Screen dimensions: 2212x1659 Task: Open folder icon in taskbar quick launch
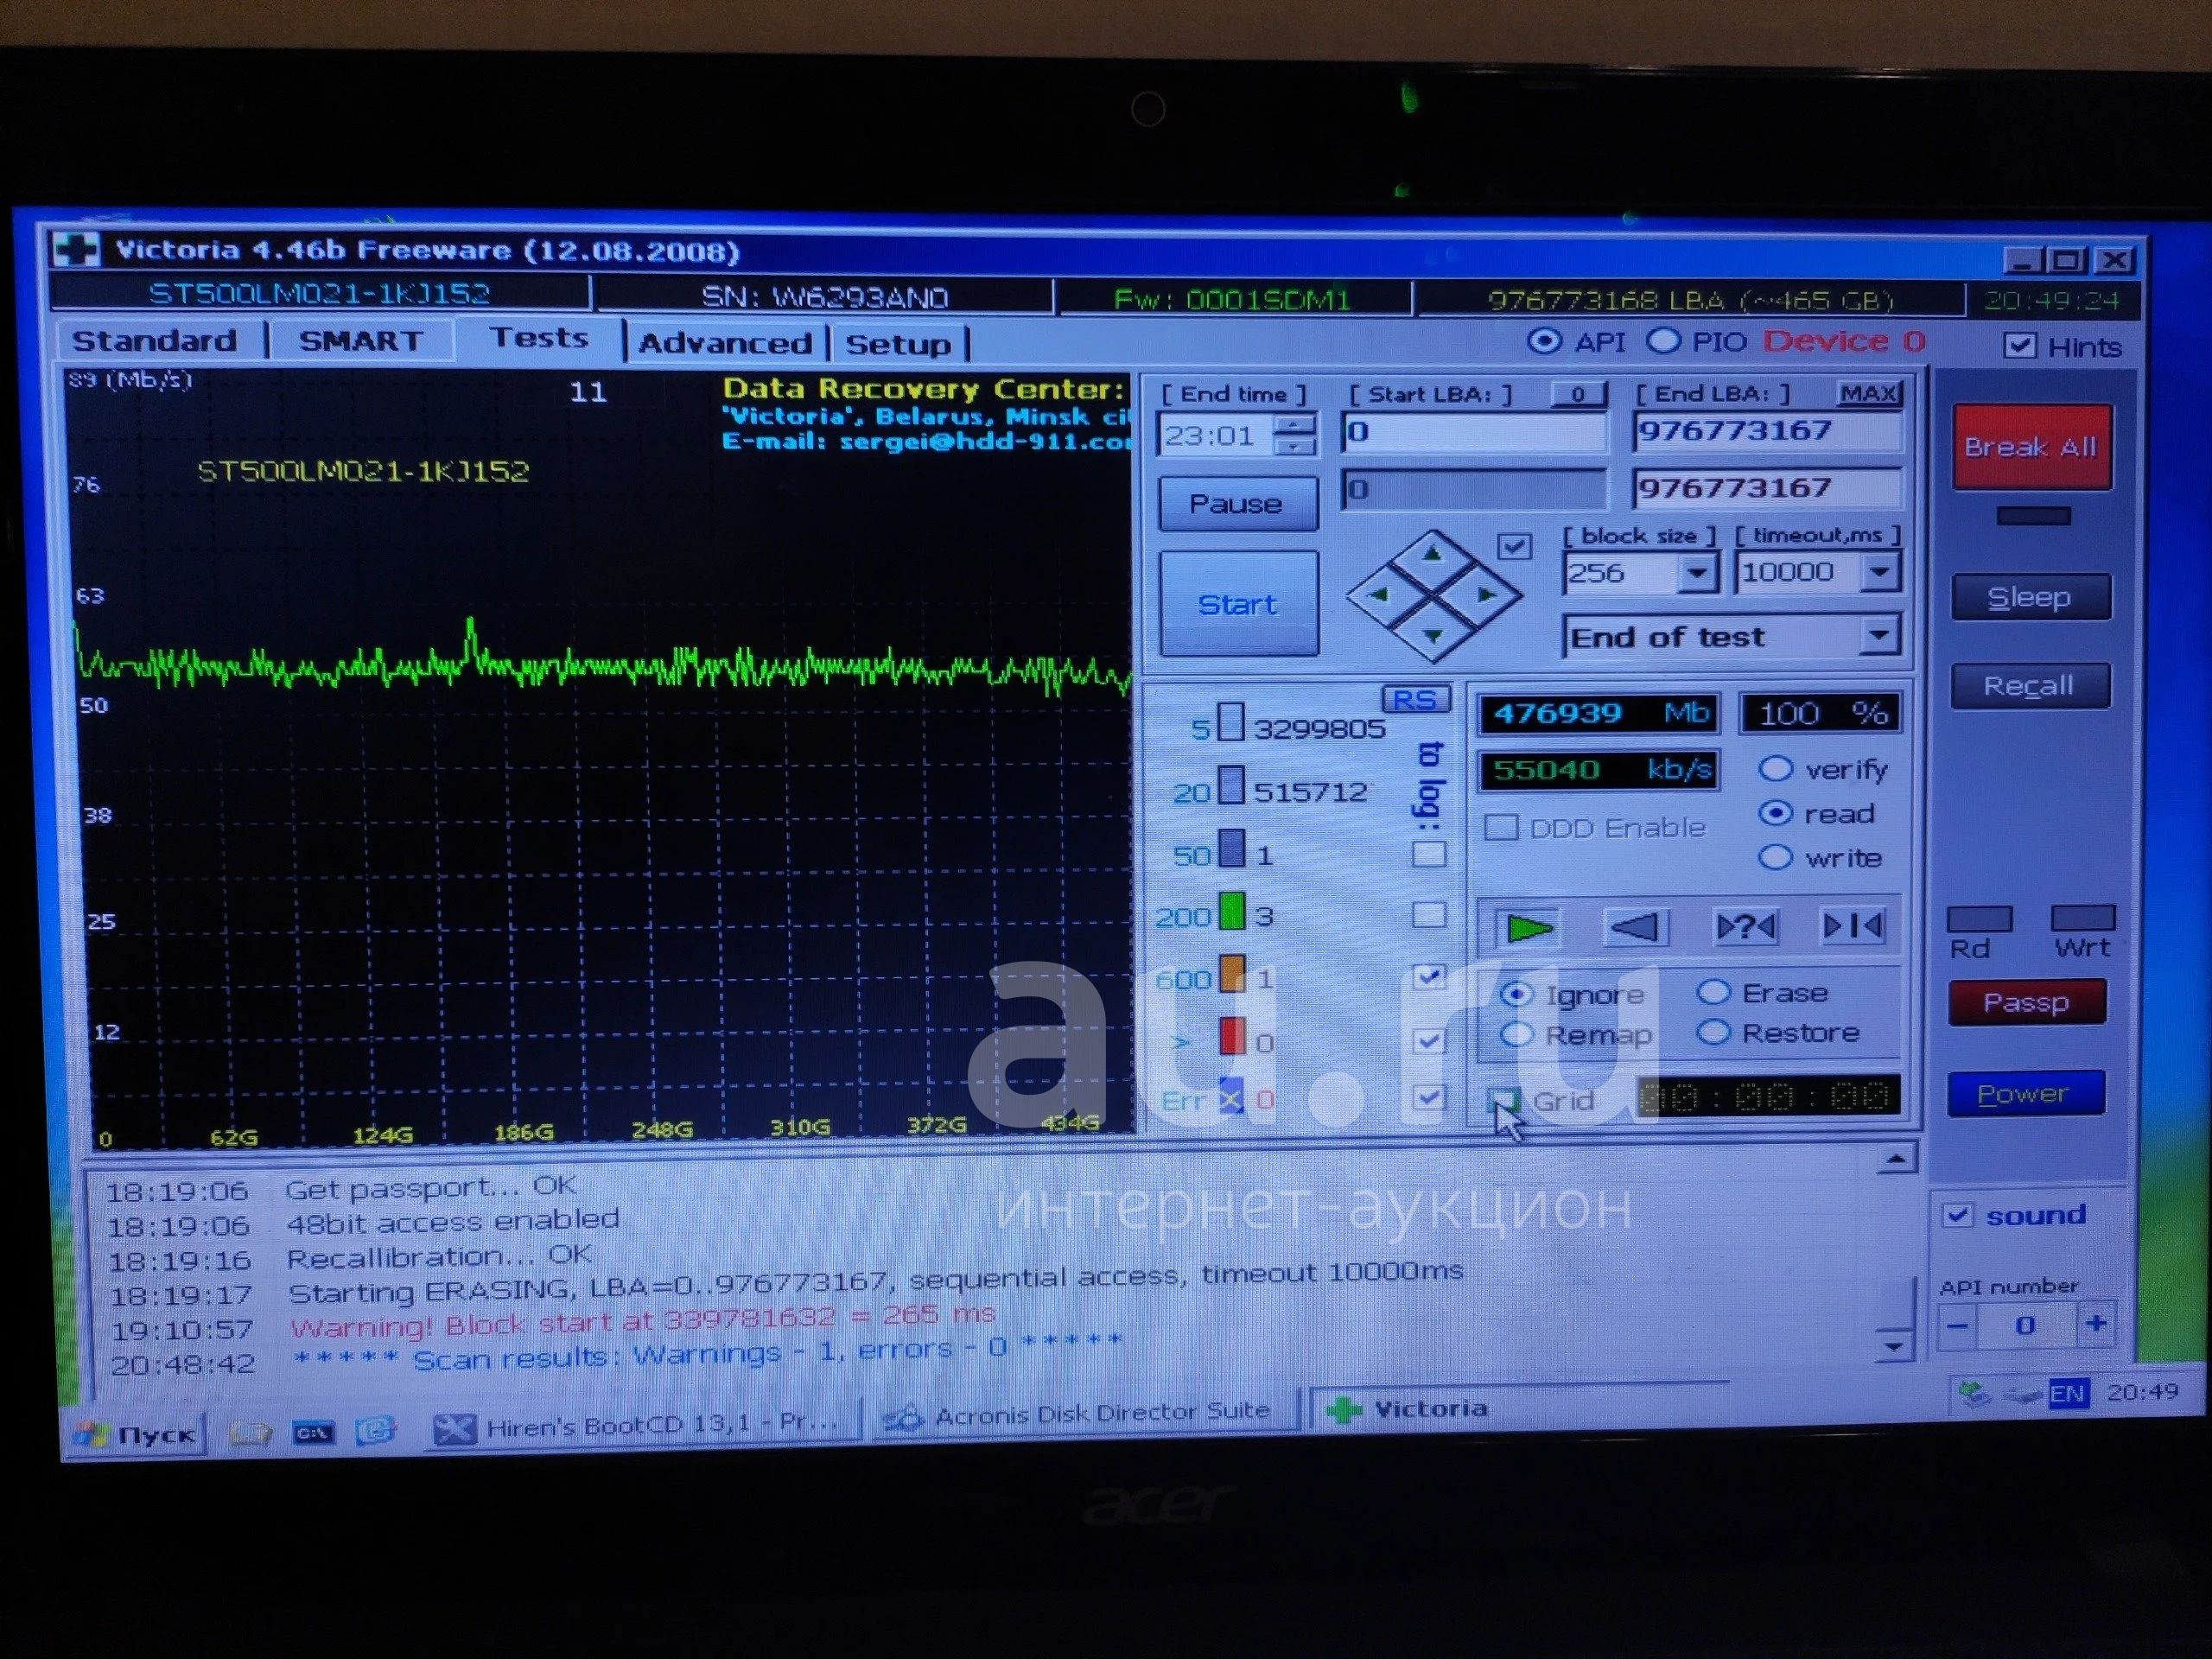[x=250, y=1433]
